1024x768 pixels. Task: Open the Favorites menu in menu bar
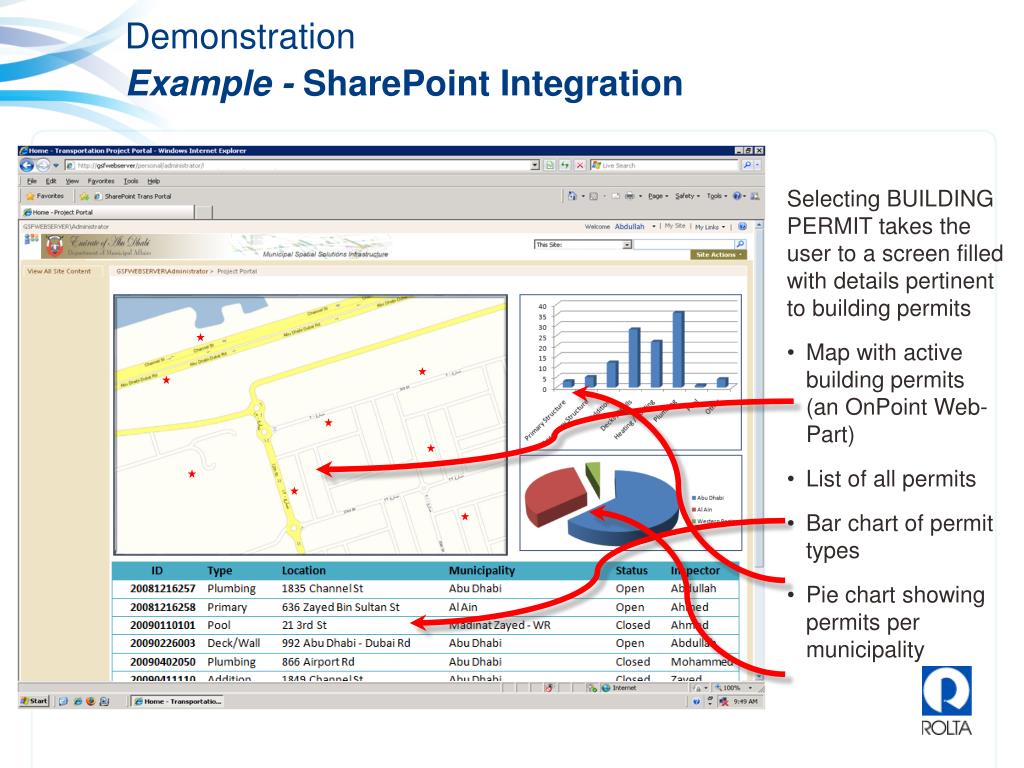coord(101,181)
